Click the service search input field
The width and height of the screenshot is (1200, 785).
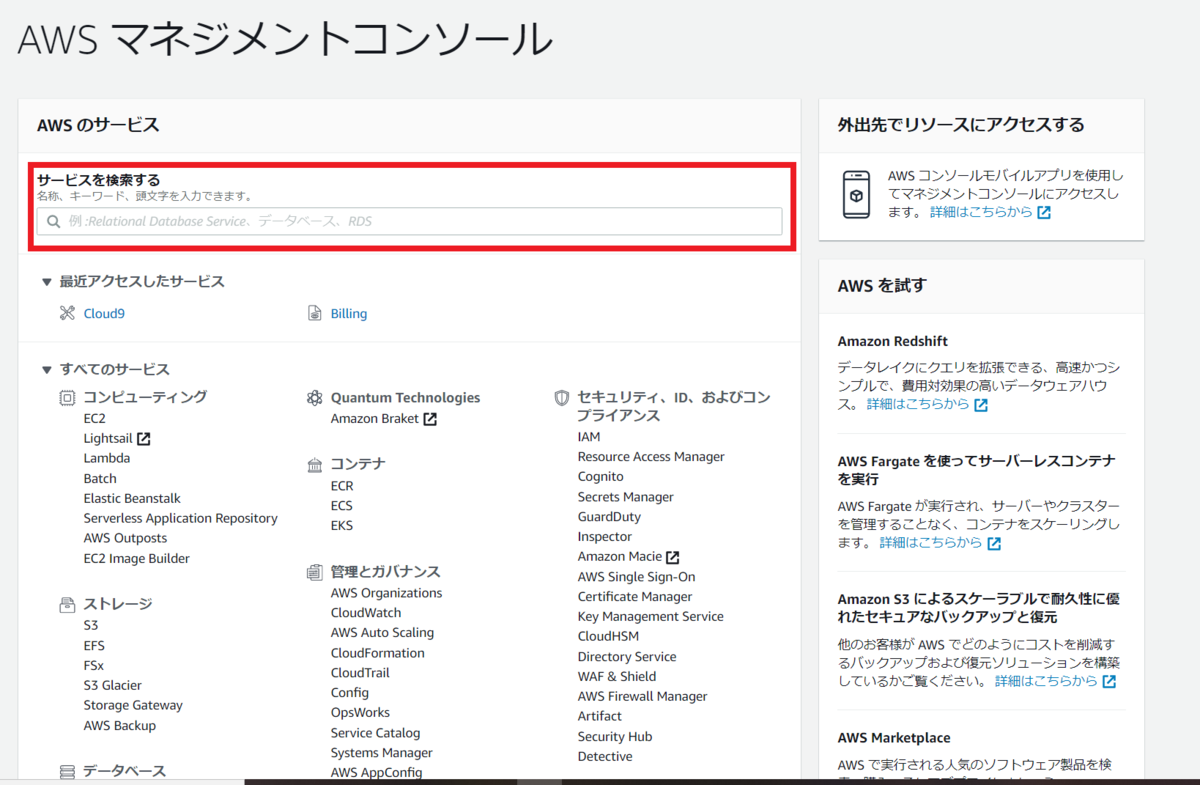409,221
